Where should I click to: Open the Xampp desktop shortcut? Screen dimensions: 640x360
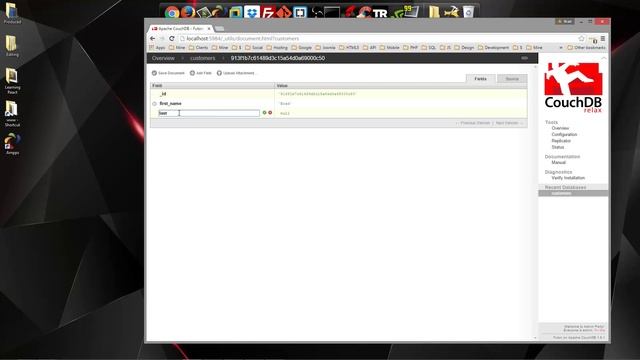pyautogui.click(x=12, y=144)
